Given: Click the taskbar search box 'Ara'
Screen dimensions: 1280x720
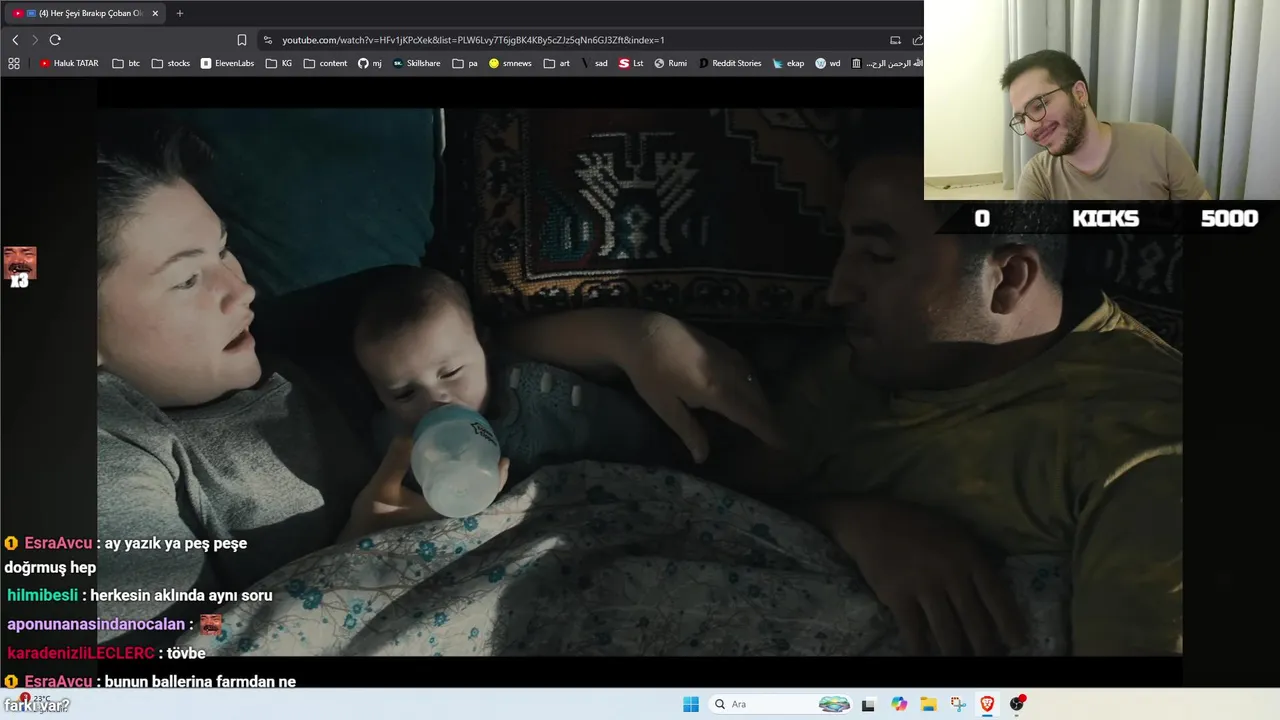Looking at the screenshot, I should coord(780,704).
